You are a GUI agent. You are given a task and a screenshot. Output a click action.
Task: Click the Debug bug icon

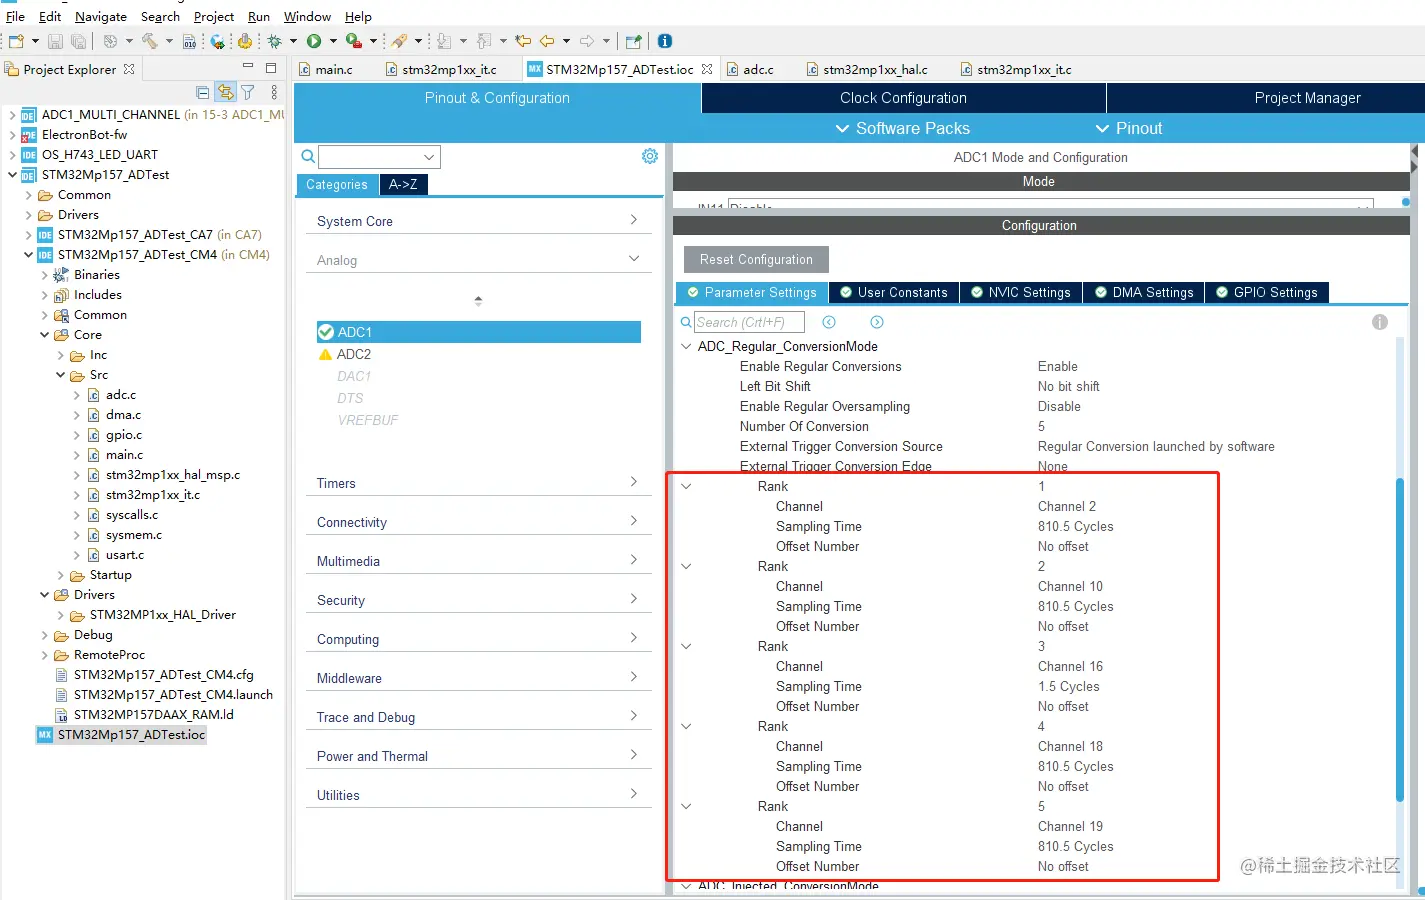pos(275,41)
